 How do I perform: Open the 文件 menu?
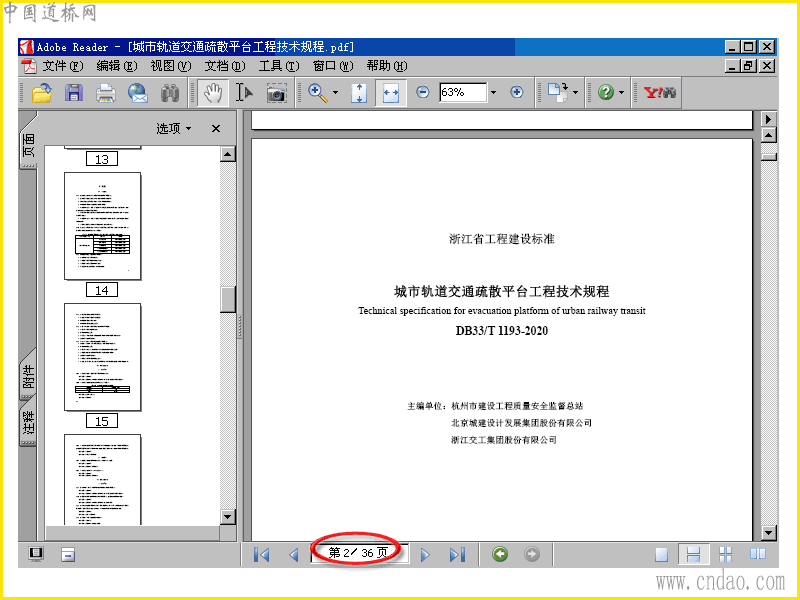(x=62, y=66)
